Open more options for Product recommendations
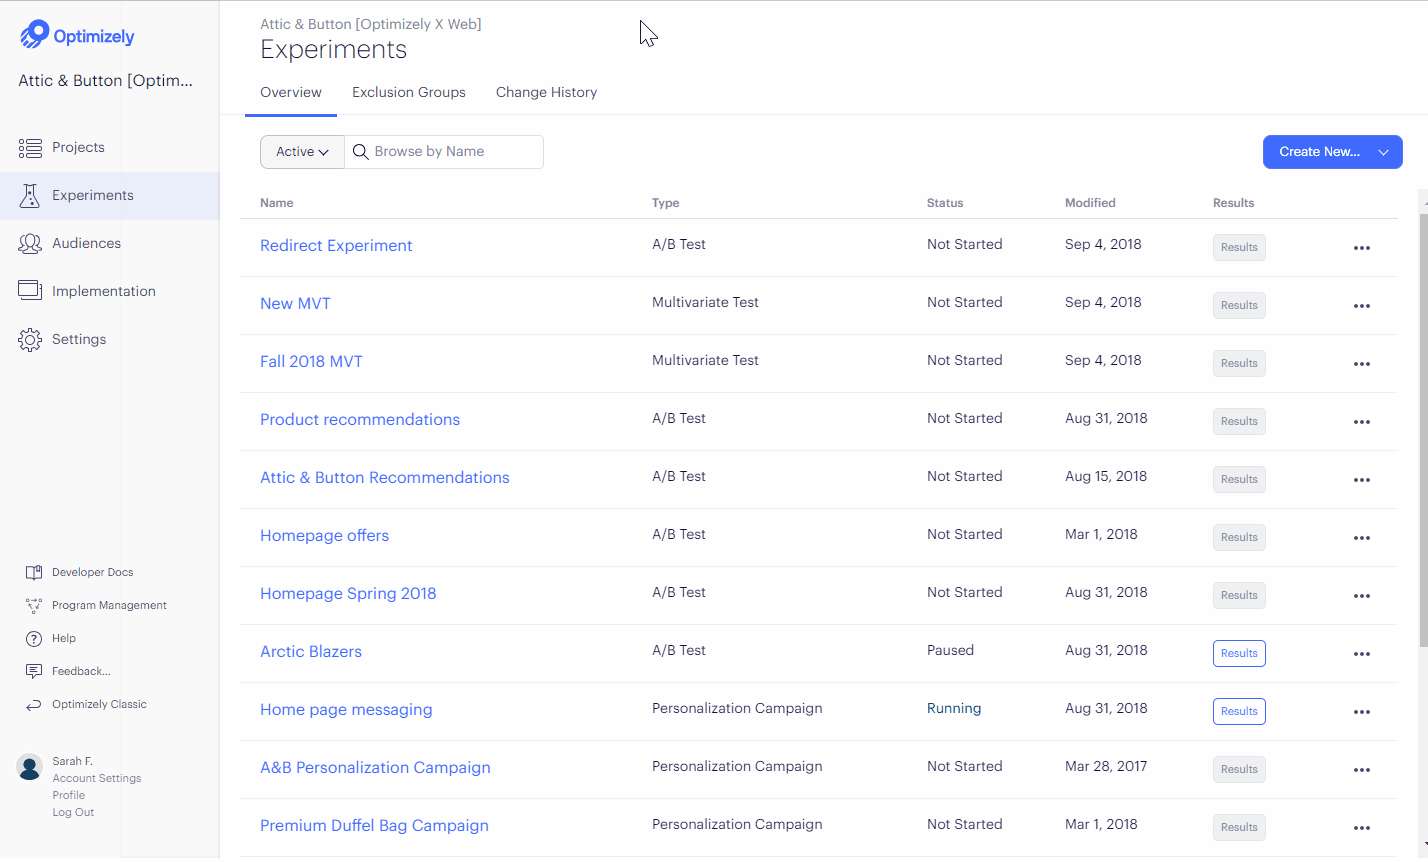The width and height of the screenshot is (1428, 862). 1361,422
